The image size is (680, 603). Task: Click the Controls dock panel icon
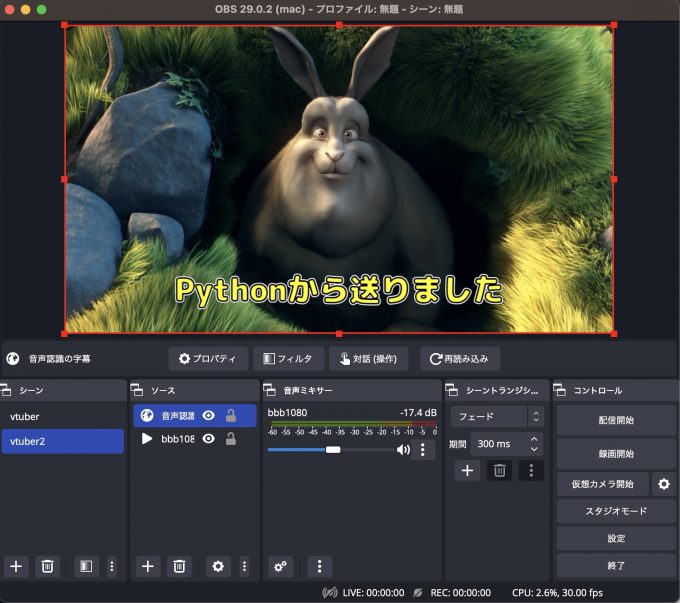pos(559,390)
